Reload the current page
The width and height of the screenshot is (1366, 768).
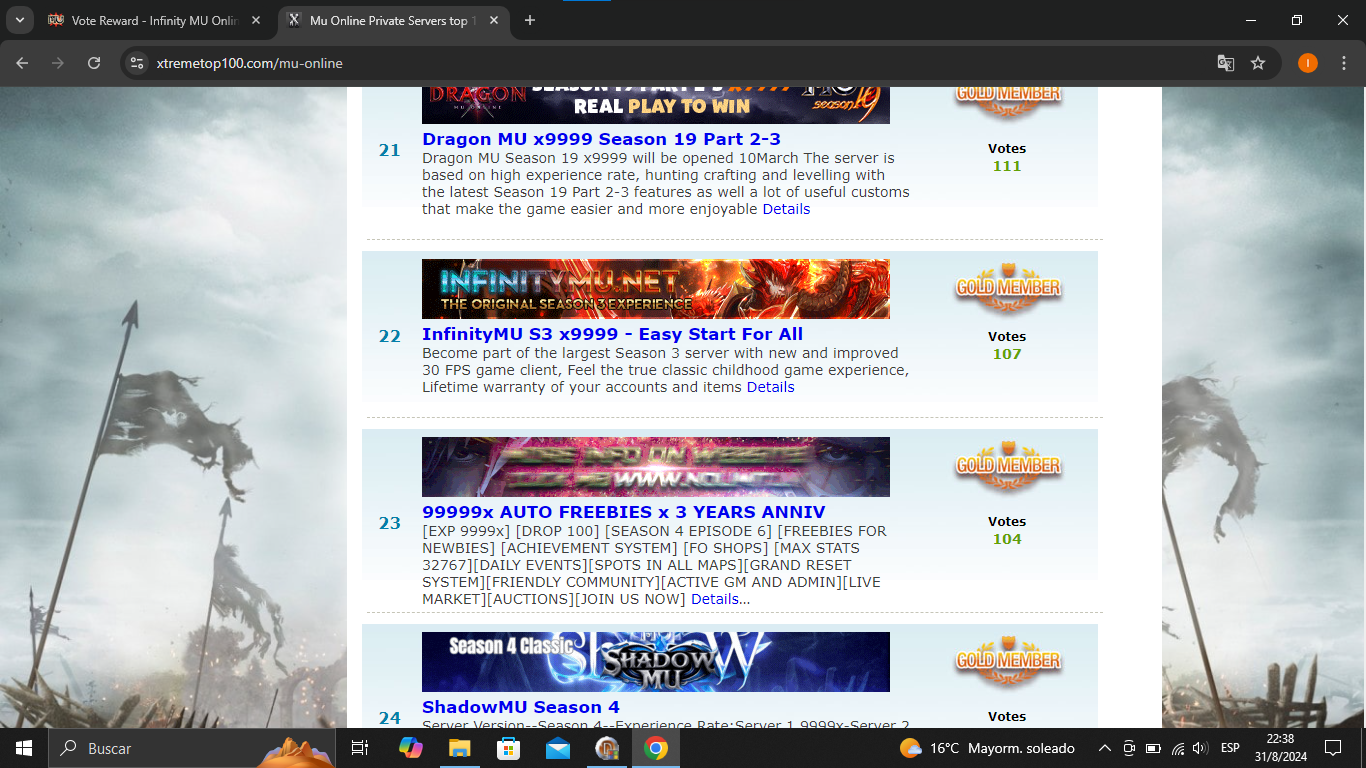coord(94,63)
